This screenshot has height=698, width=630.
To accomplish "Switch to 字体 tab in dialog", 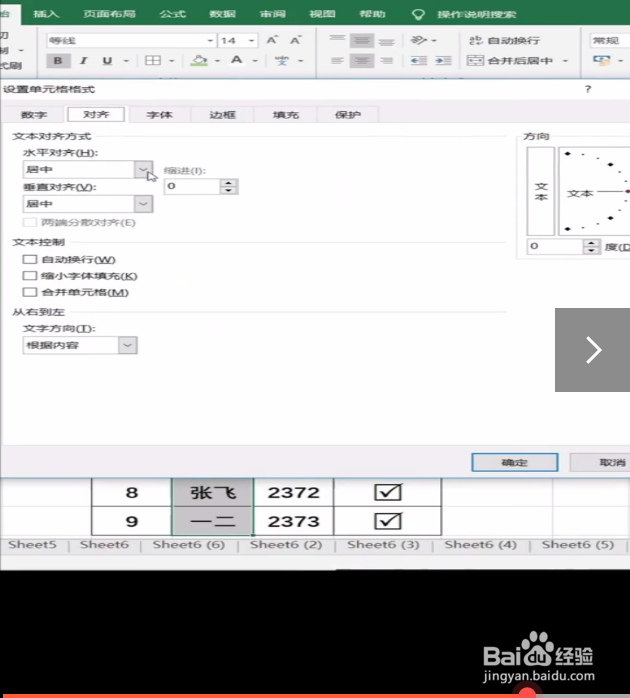I will click(159, 115).
